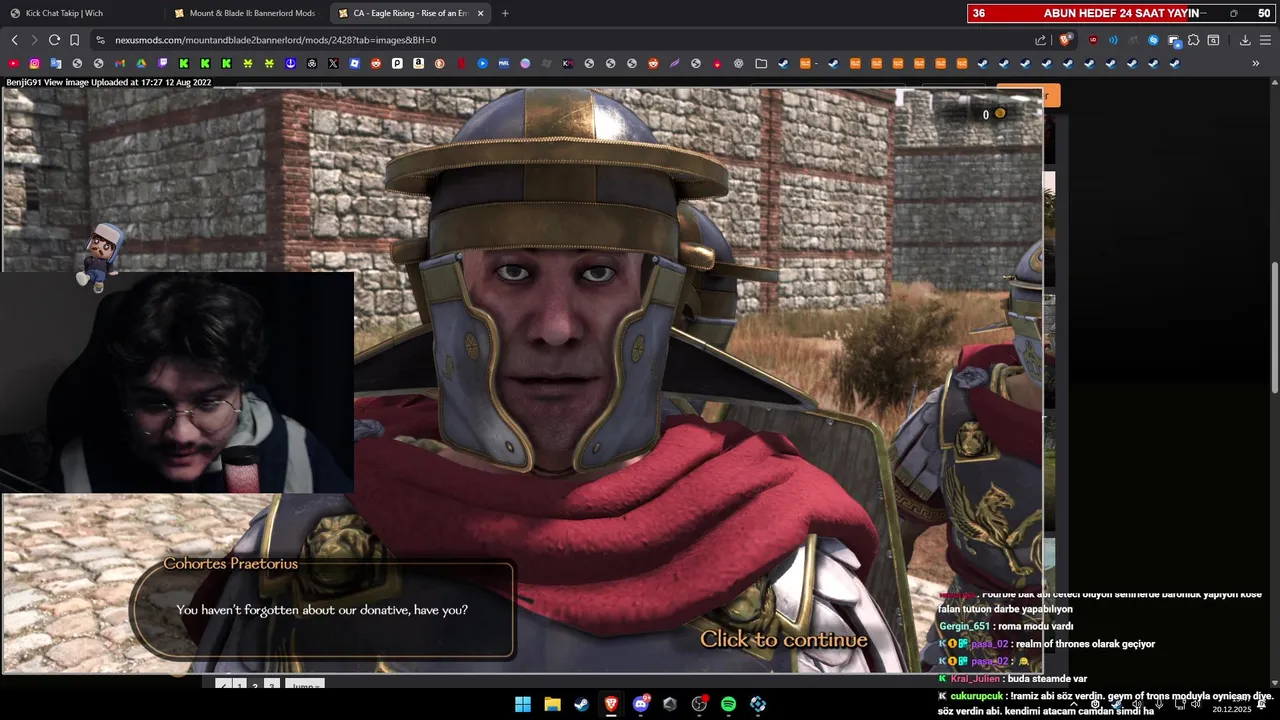Close the CA - Eagle Rising tab
Image resolution: width=1280 pixels, height=720 pixels.
(480, 13)
